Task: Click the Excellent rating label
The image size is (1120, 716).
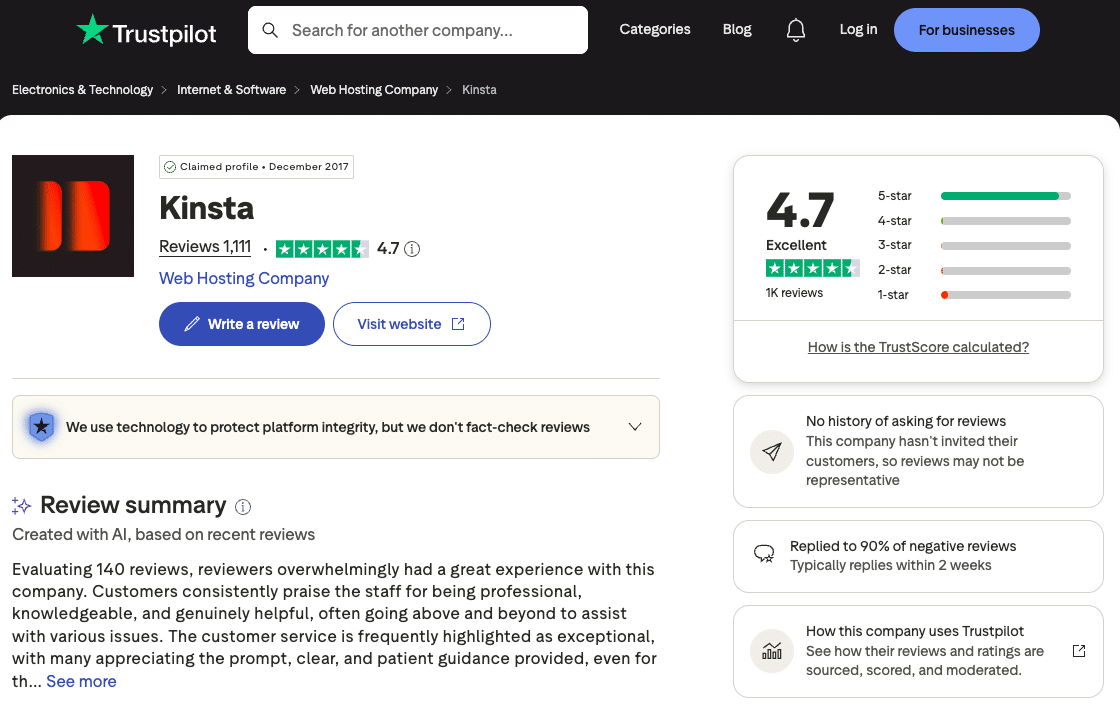Action: point(796,245)
